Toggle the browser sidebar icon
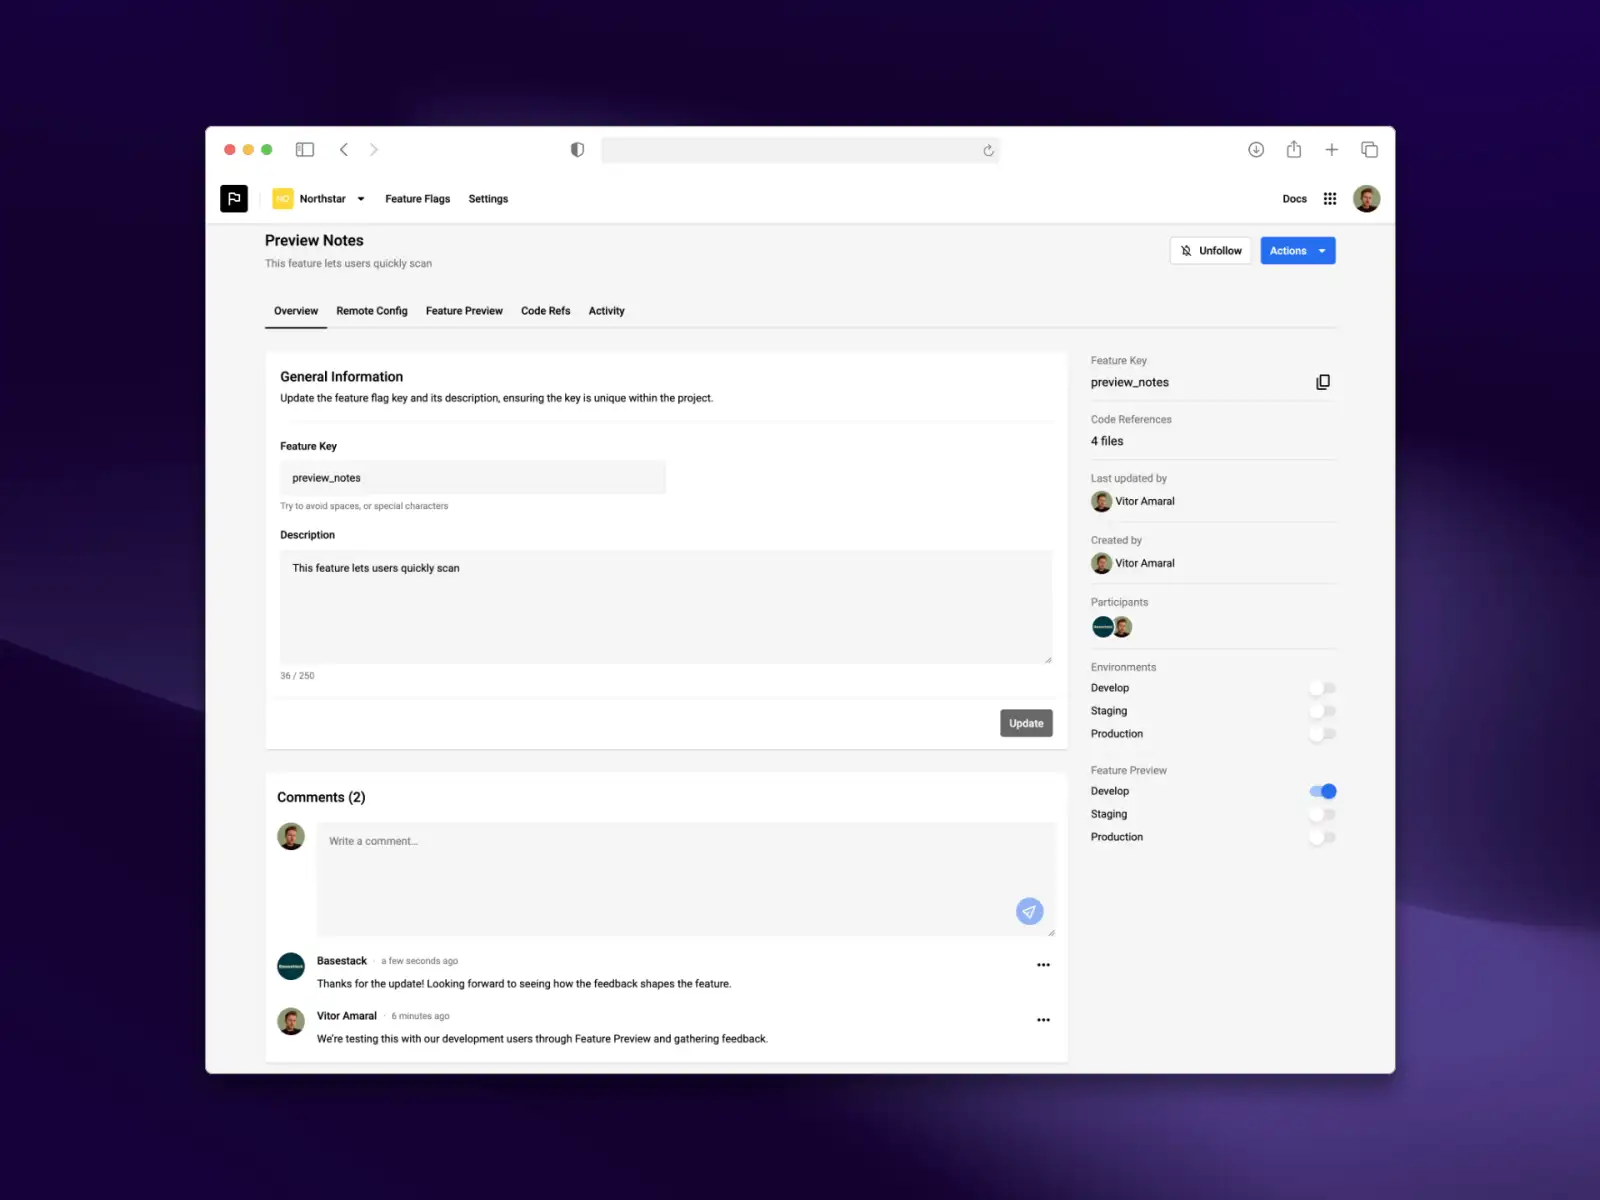 pos(305,150)
